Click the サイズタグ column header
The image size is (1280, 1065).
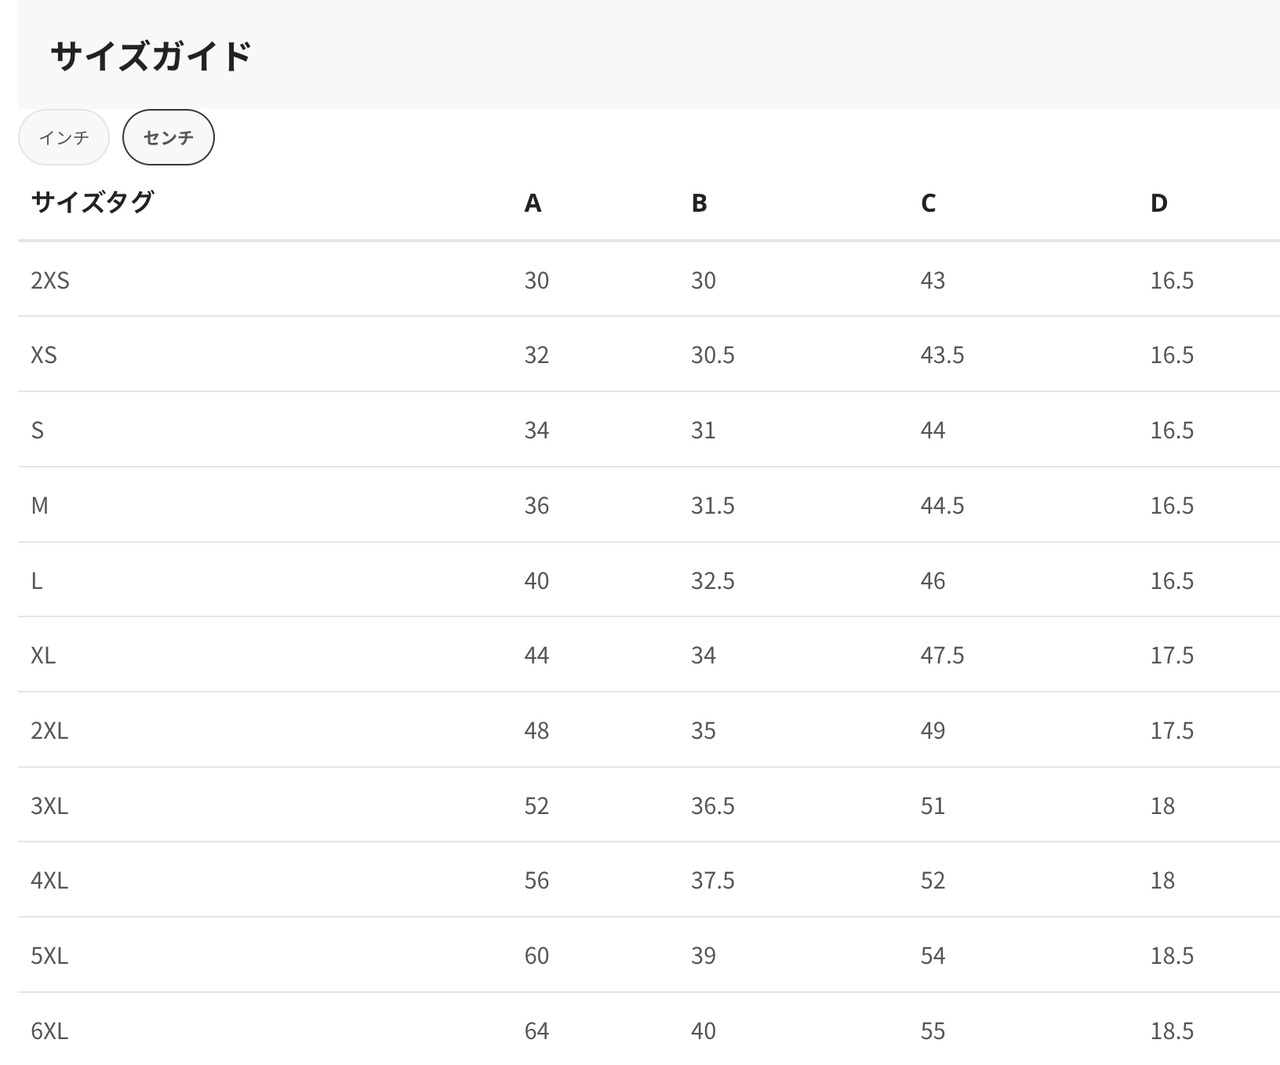pos(92,202)
